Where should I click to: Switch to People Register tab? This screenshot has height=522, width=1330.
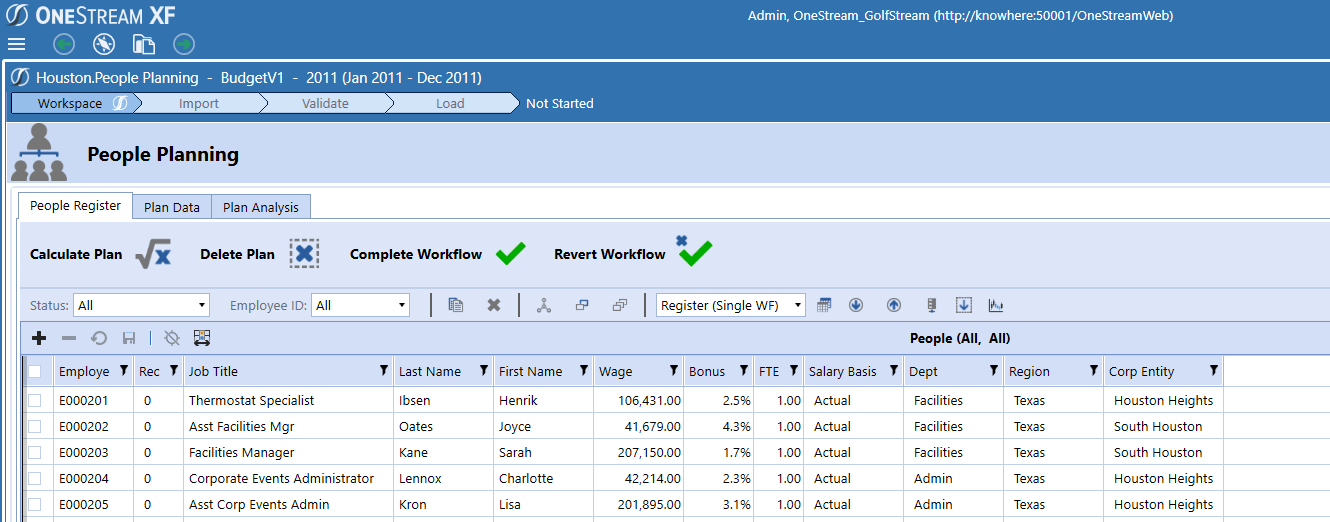click(75, 206)
